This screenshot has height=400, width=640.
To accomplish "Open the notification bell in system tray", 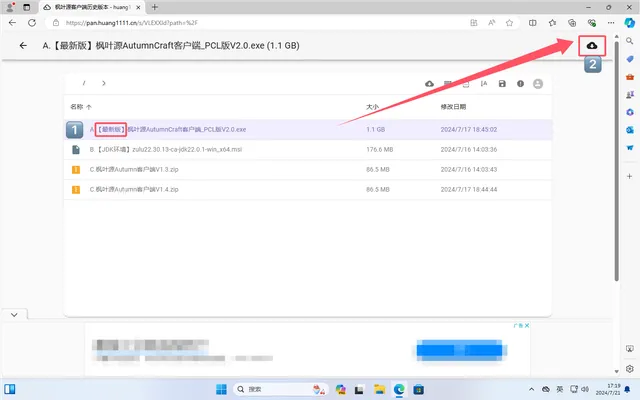I will click(627, 389).
